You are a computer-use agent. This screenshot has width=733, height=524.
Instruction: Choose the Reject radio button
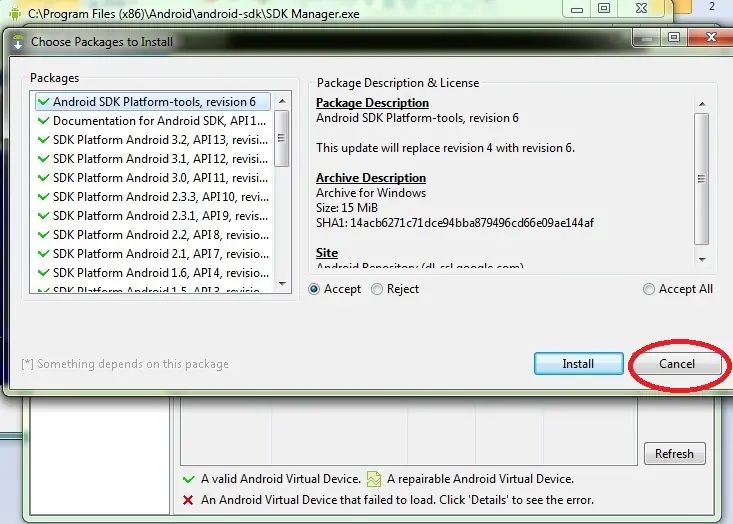(377, 289)
